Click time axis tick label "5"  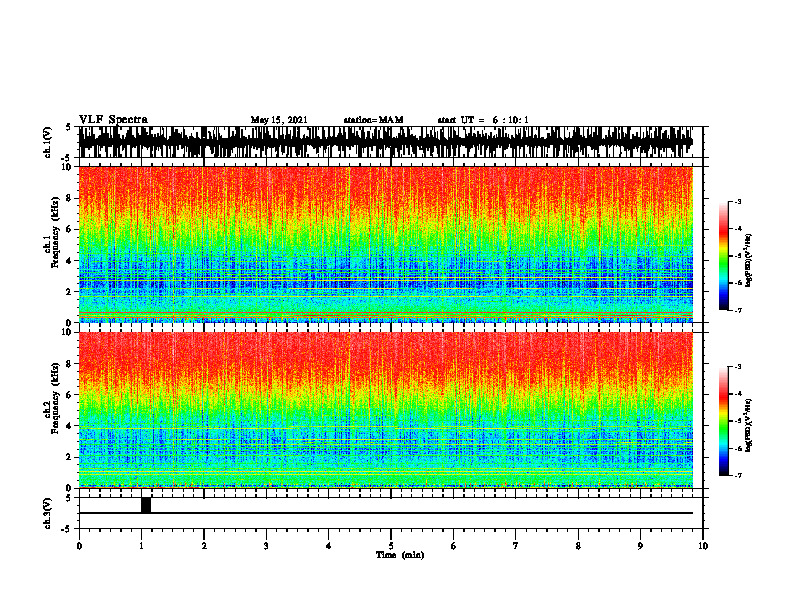(x=391, y=546)
